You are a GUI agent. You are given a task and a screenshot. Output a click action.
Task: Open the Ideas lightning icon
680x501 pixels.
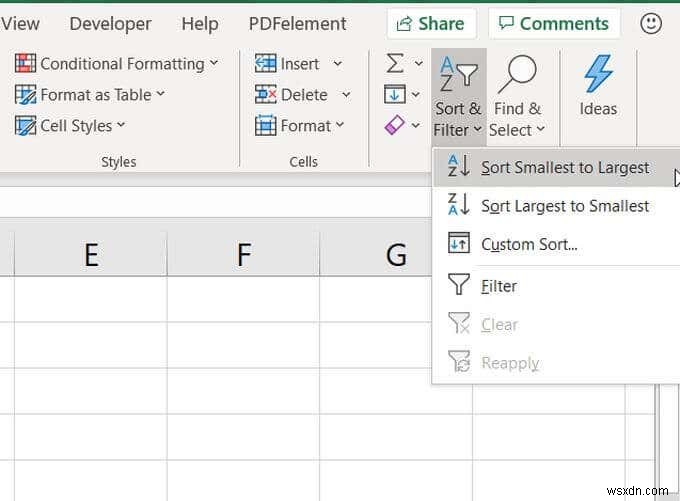598,75
